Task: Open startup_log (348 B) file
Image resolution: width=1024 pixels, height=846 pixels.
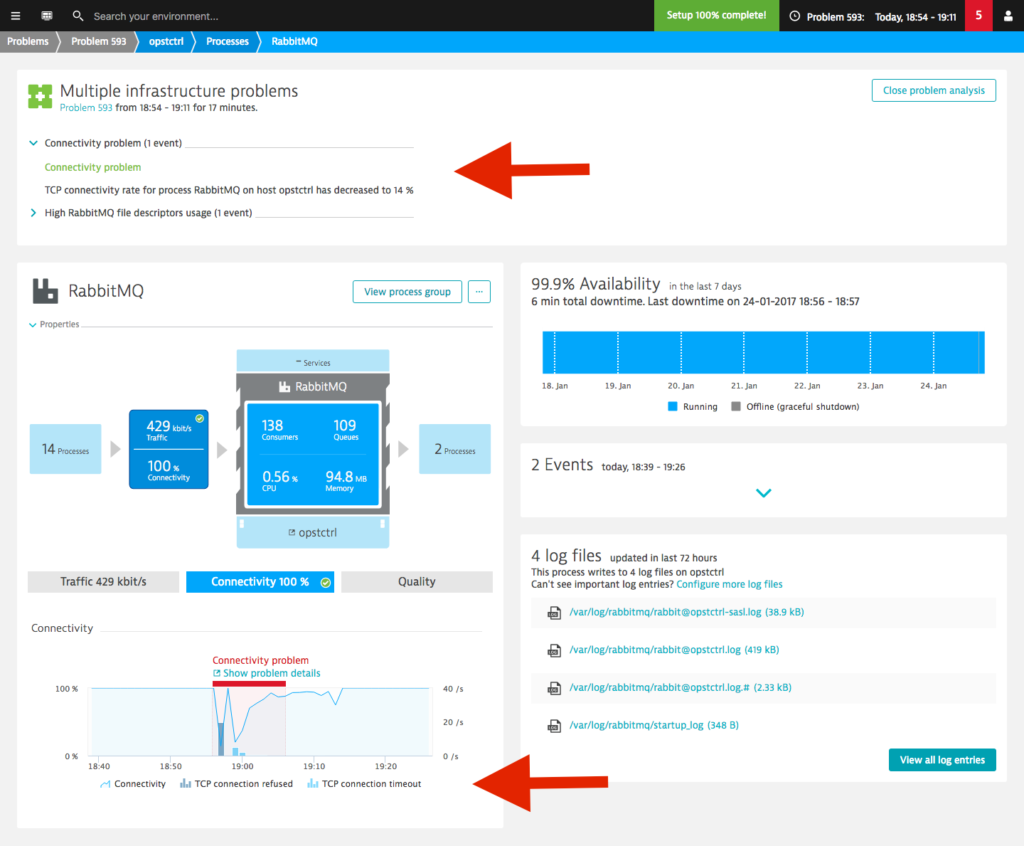Action: point(654,725)
